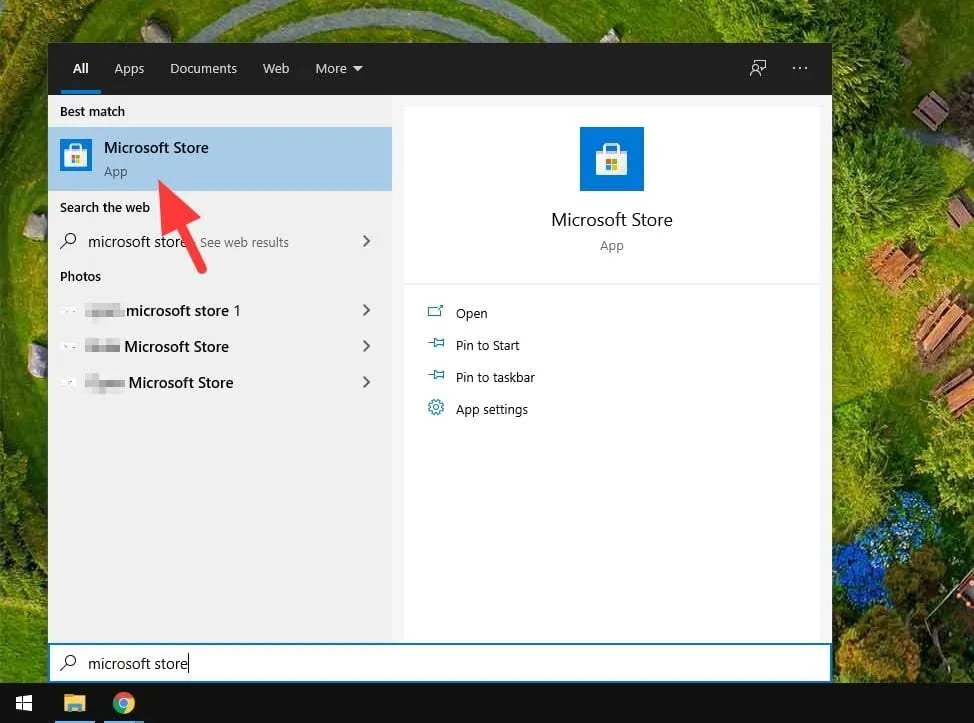Open App settings
Viewport: 974px width, 723px height.
(x=491, y=410)
